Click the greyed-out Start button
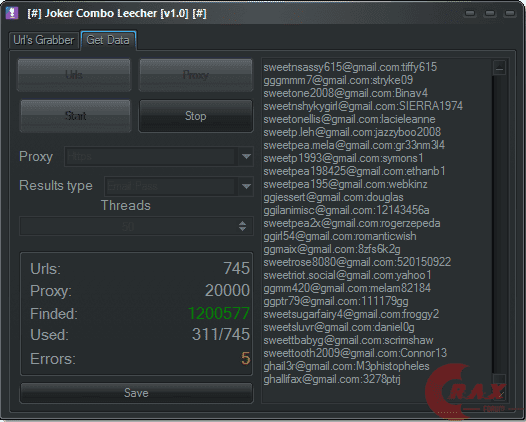This screenshot has width=526, height=422. [75, 116]
